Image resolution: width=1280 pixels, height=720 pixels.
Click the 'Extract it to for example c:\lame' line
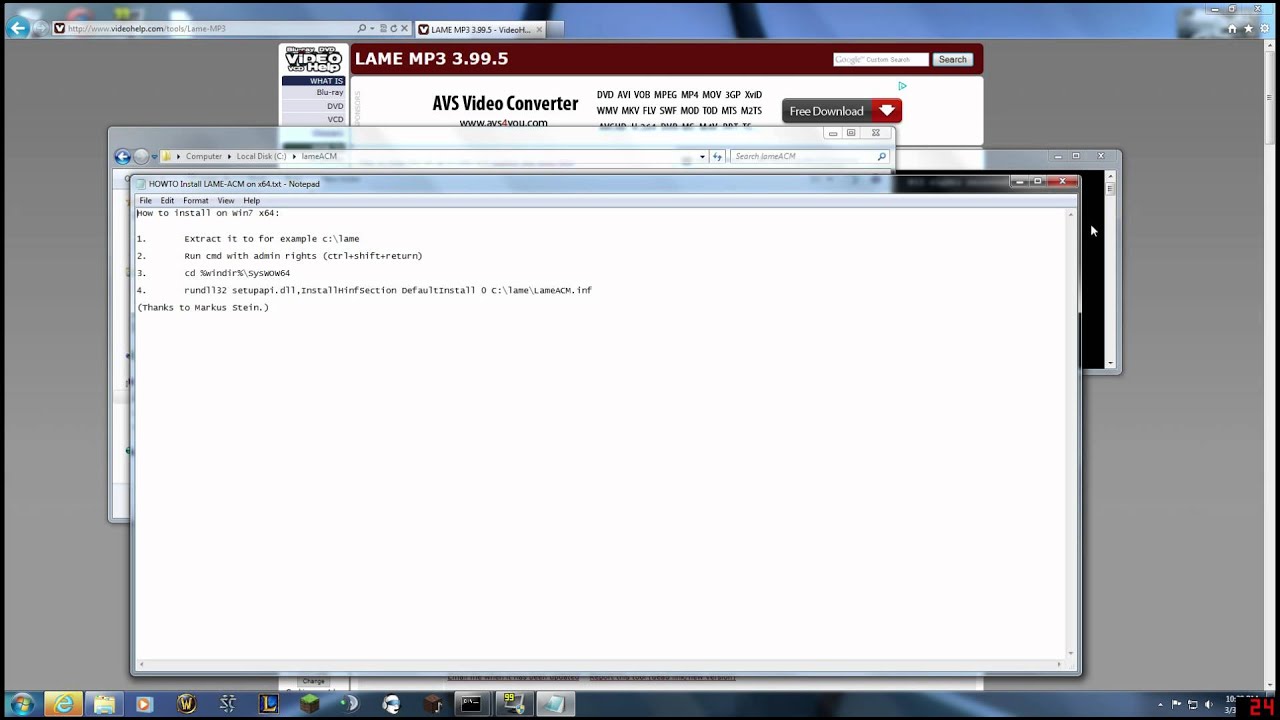click(x=272, y=239)
